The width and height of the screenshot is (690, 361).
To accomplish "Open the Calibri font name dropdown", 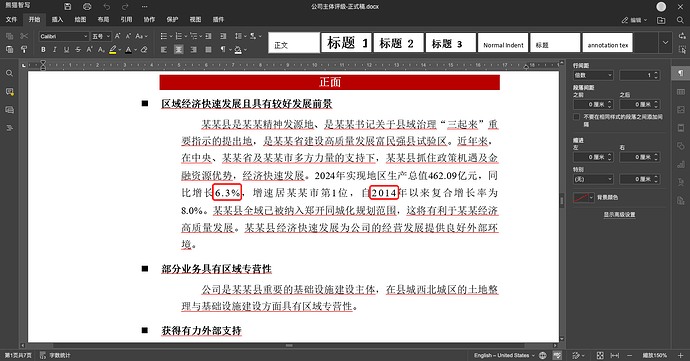I will (x=64, y=37).
